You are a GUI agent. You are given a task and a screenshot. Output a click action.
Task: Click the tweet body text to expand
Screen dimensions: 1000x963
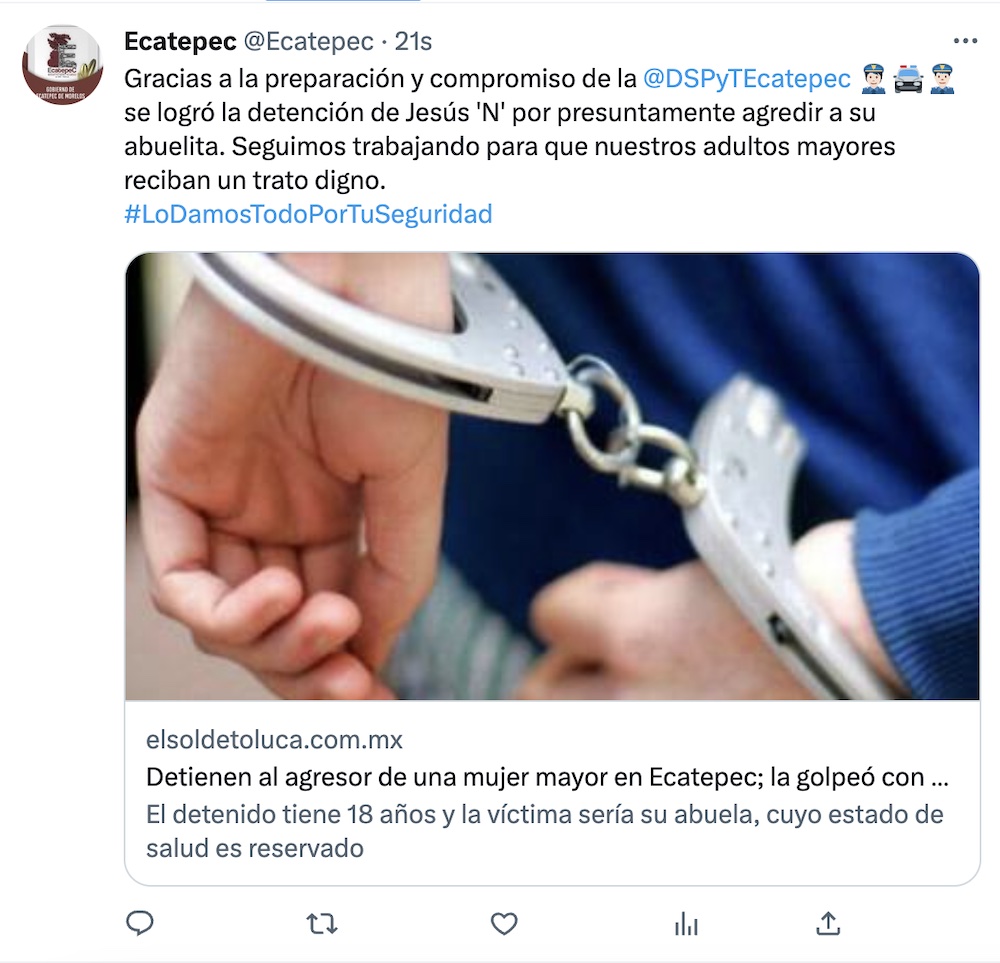point(510,129)
